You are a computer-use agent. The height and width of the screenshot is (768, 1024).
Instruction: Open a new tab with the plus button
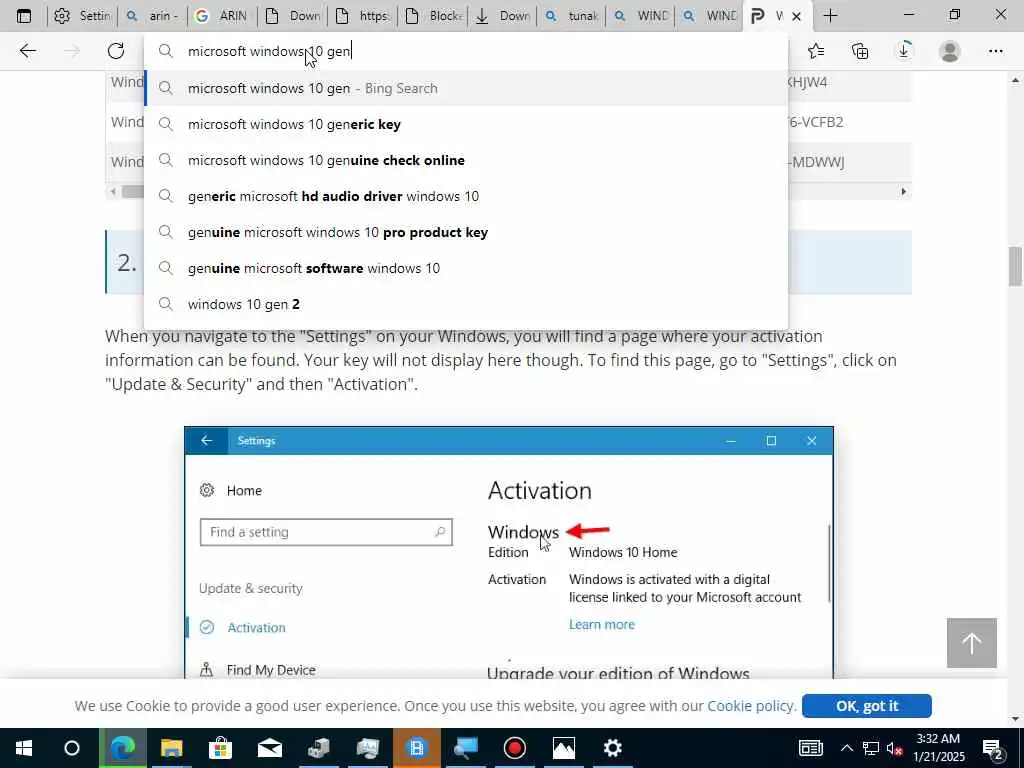point(830,16)
